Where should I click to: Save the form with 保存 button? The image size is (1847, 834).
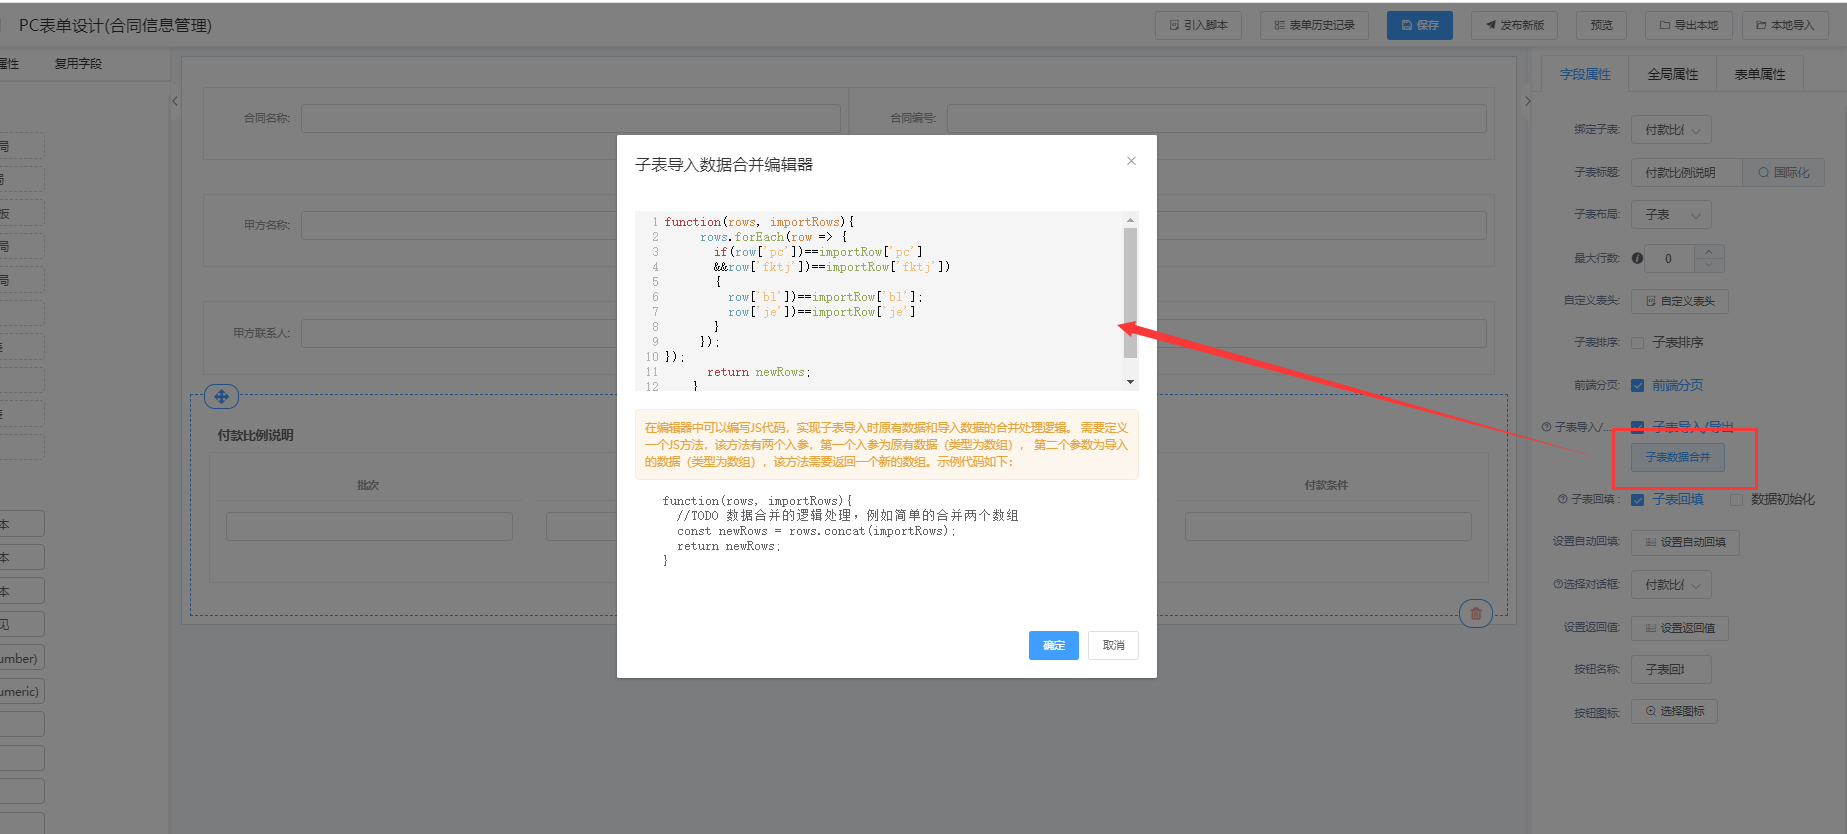click(x=1419, y=25)
